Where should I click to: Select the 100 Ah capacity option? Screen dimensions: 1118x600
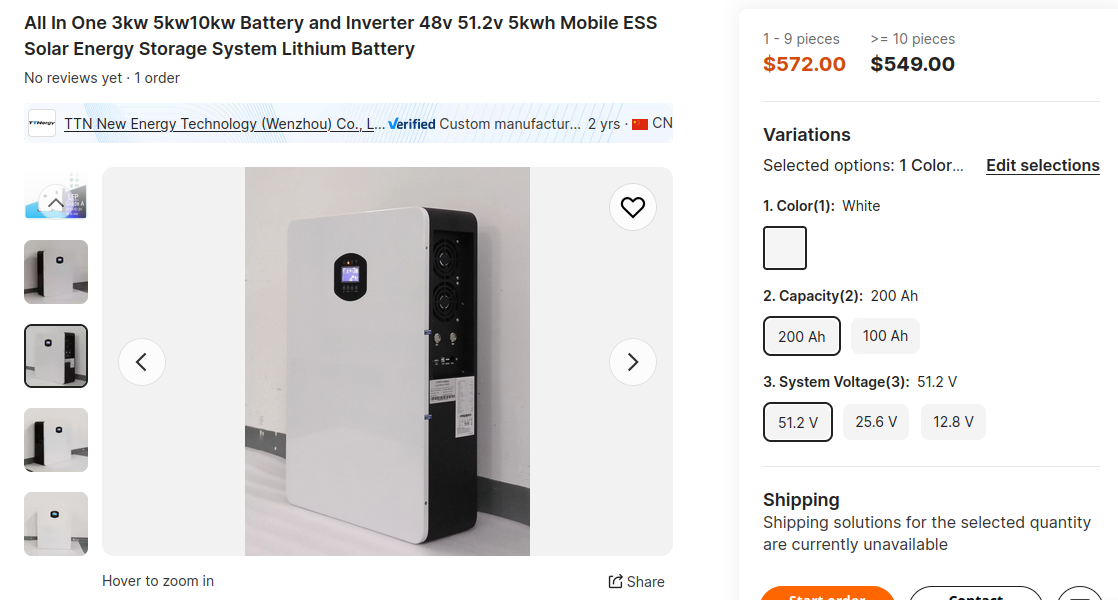tap(885, 336)
